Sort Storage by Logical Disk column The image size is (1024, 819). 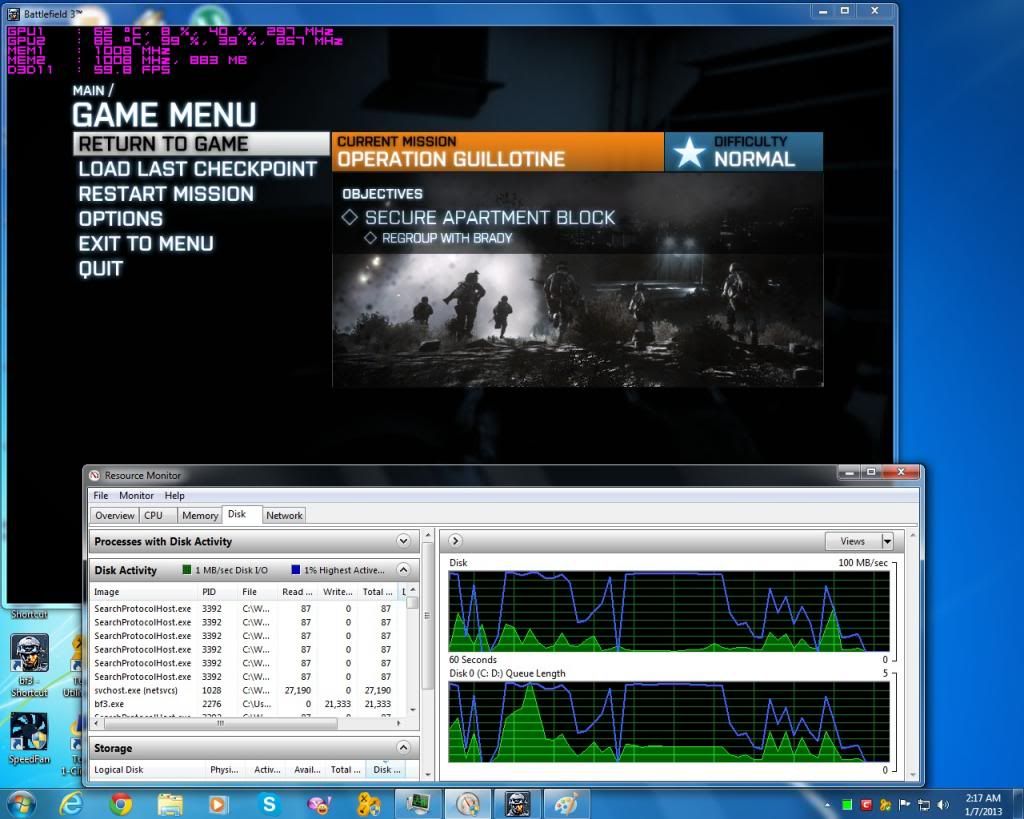pyautogui.click(x=148, y=769)
